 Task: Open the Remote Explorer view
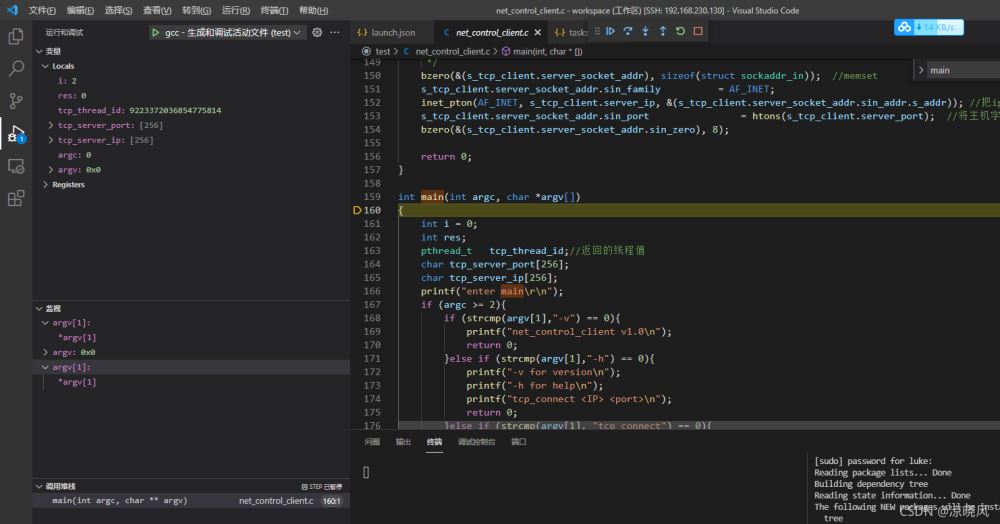click(16, 166)
